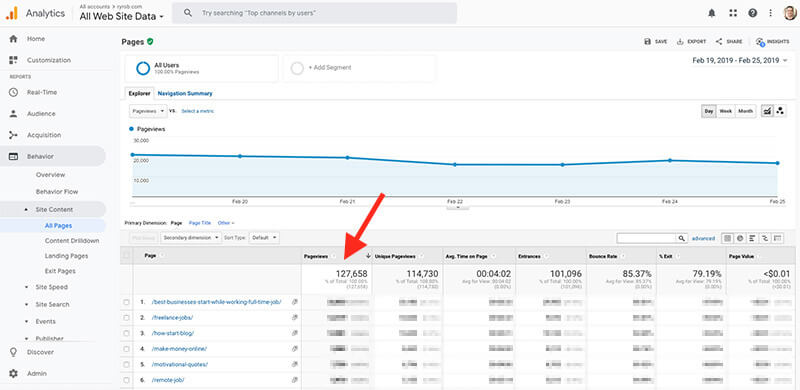
Task: Click the Google Analytics logo
Action: click(x=11, y=13)
